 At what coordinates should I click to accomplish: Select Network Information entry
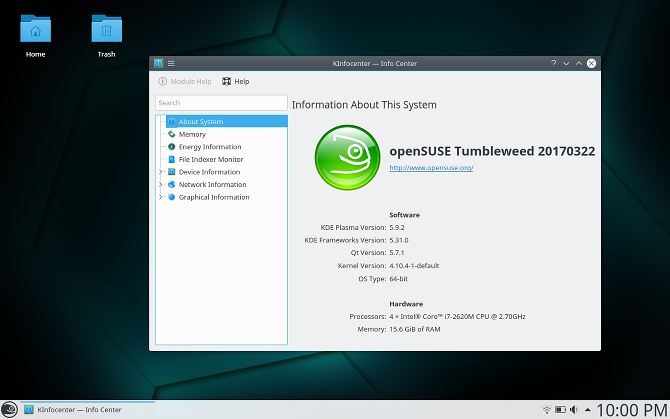pyautogui.click(x=212, y=185)
